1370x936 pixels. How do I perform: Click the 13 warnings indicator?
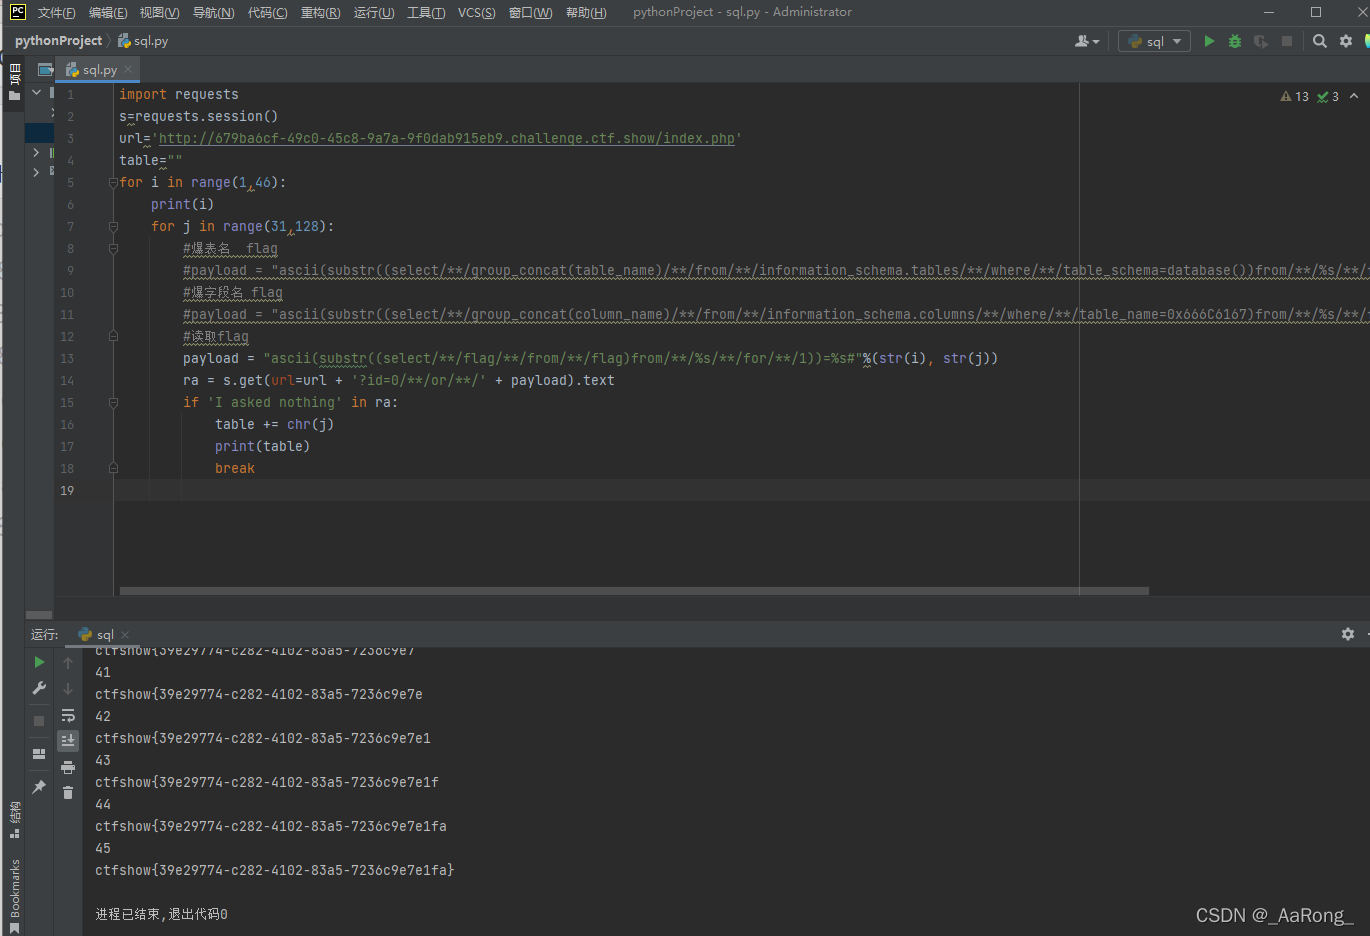click(x=1295, y=96)
